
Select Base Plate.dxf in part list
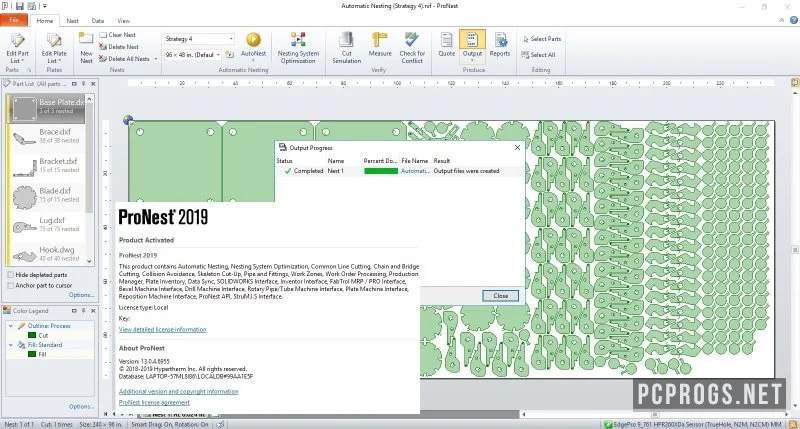point(46,108)
